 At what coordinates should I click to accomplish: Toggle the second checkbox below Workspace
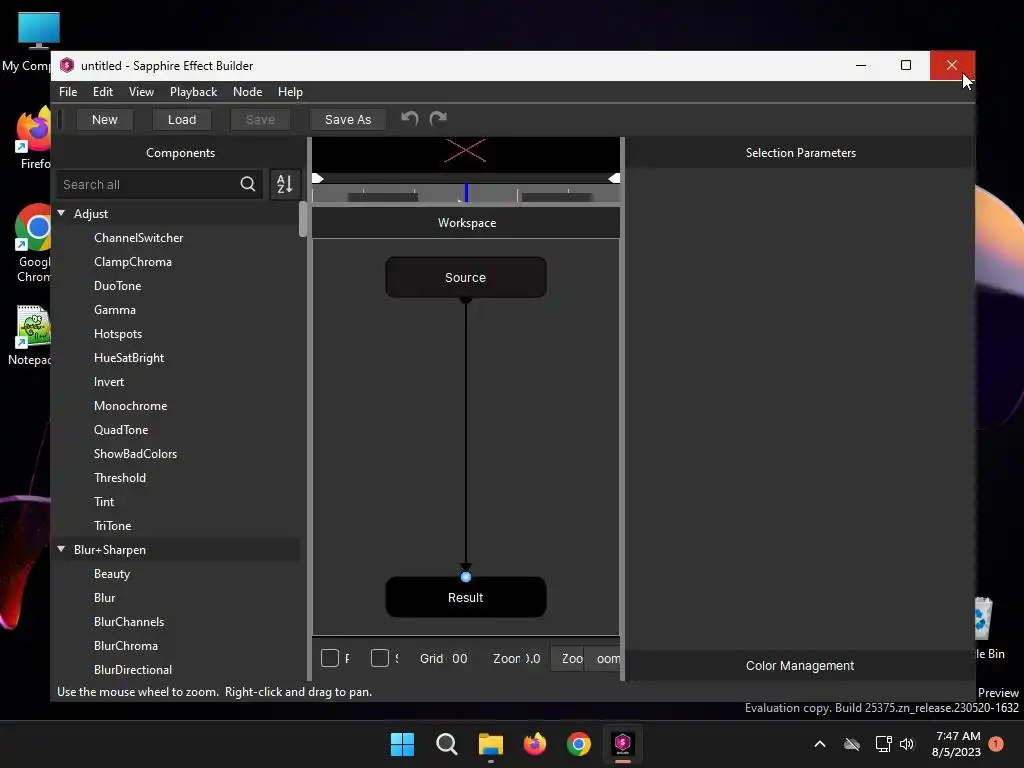click(x=379, y=658)
